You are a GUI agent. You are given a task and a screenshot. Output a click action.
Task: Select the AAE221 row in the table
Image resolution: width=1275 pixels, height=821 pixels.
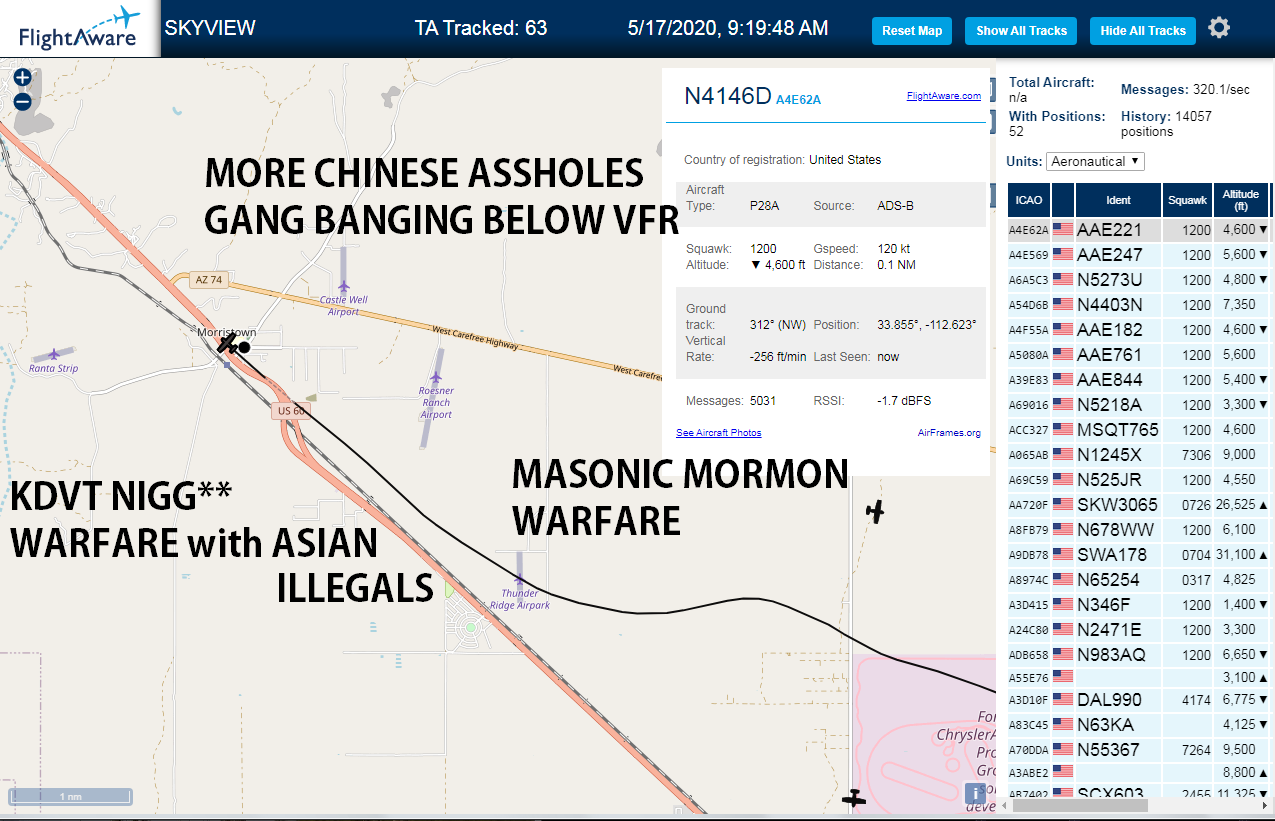[x=1140, y=230]
